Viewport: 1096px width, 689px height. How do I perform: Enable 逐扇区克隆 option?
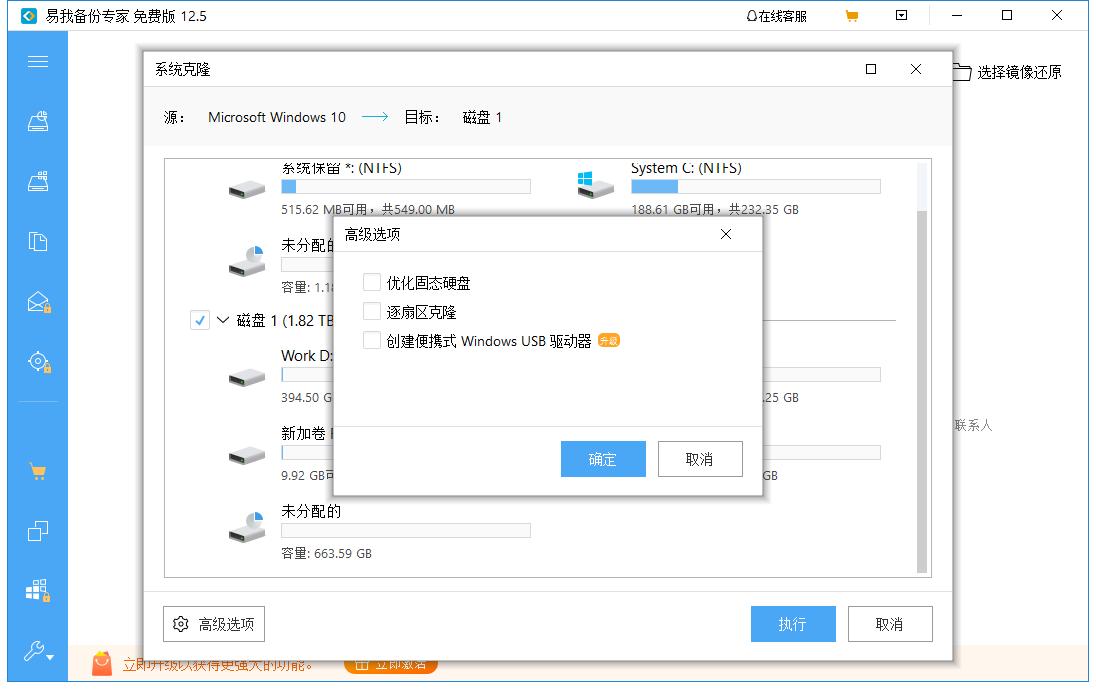click(372, 310)
